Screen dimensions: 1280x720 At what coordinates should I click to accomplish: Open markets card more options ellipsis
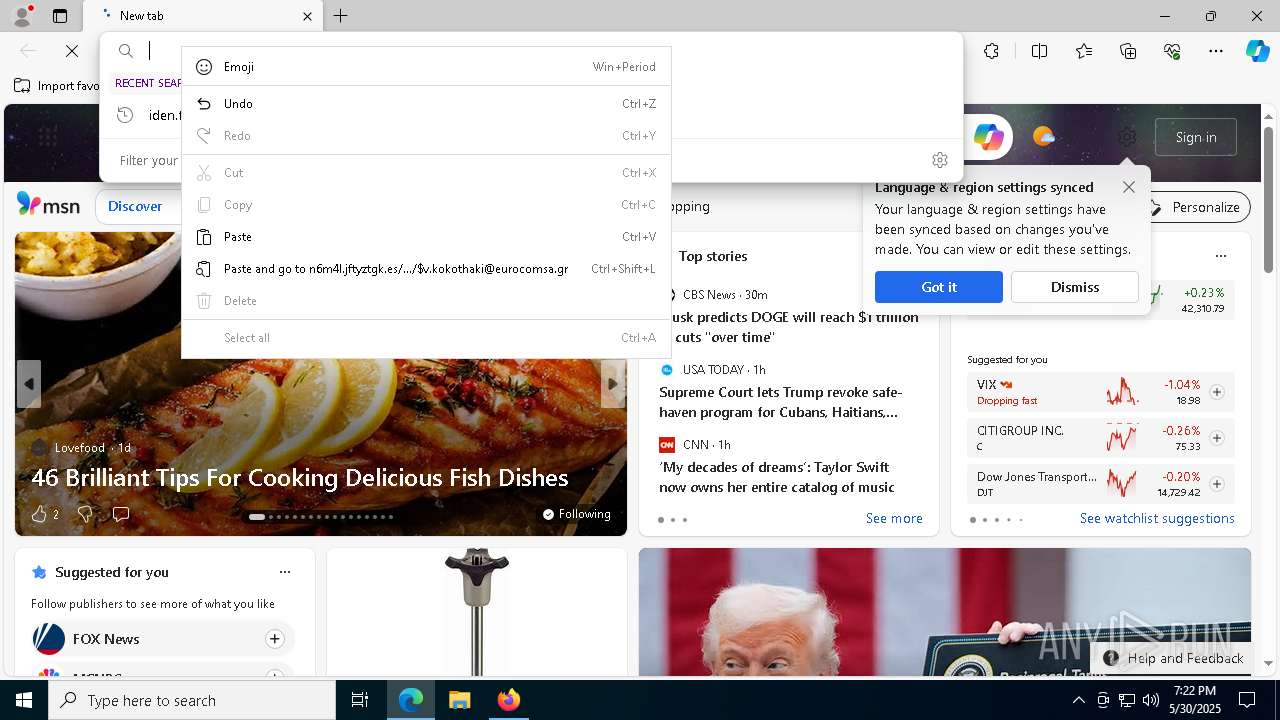tap(1220, 256)
